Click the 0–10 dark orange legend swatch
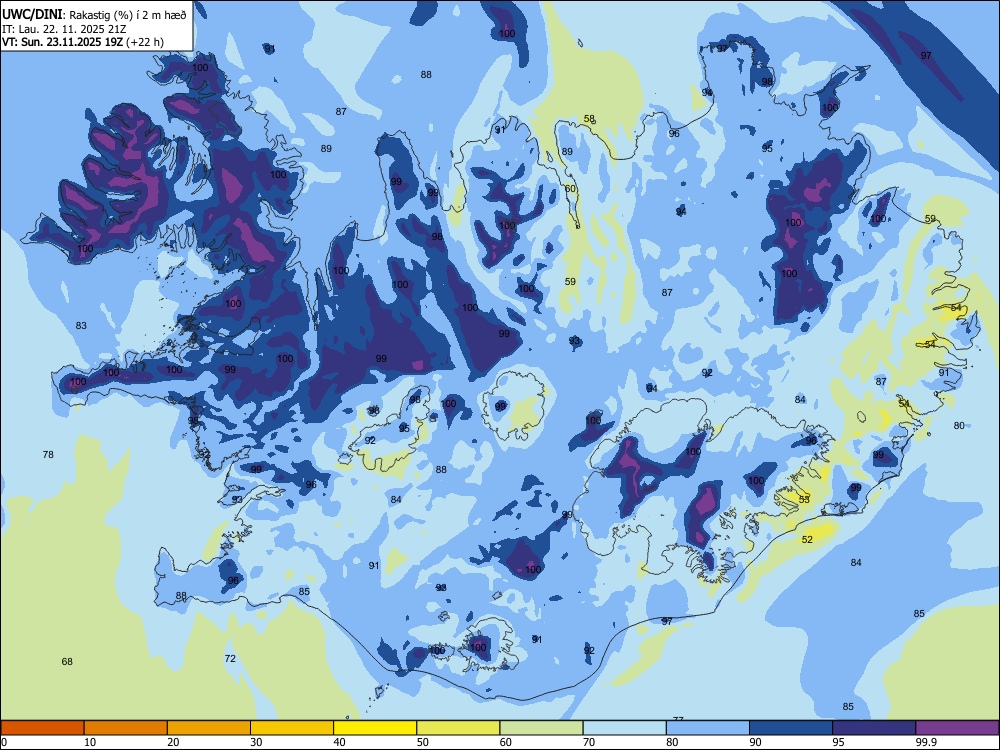Screen dimensions: 1000x750 tap(42, 728)
